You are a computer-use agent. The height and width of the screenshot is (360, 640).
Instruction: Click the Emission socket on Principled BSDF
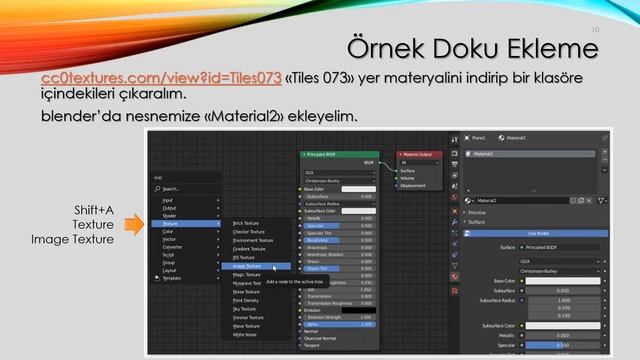click(300, 310)
